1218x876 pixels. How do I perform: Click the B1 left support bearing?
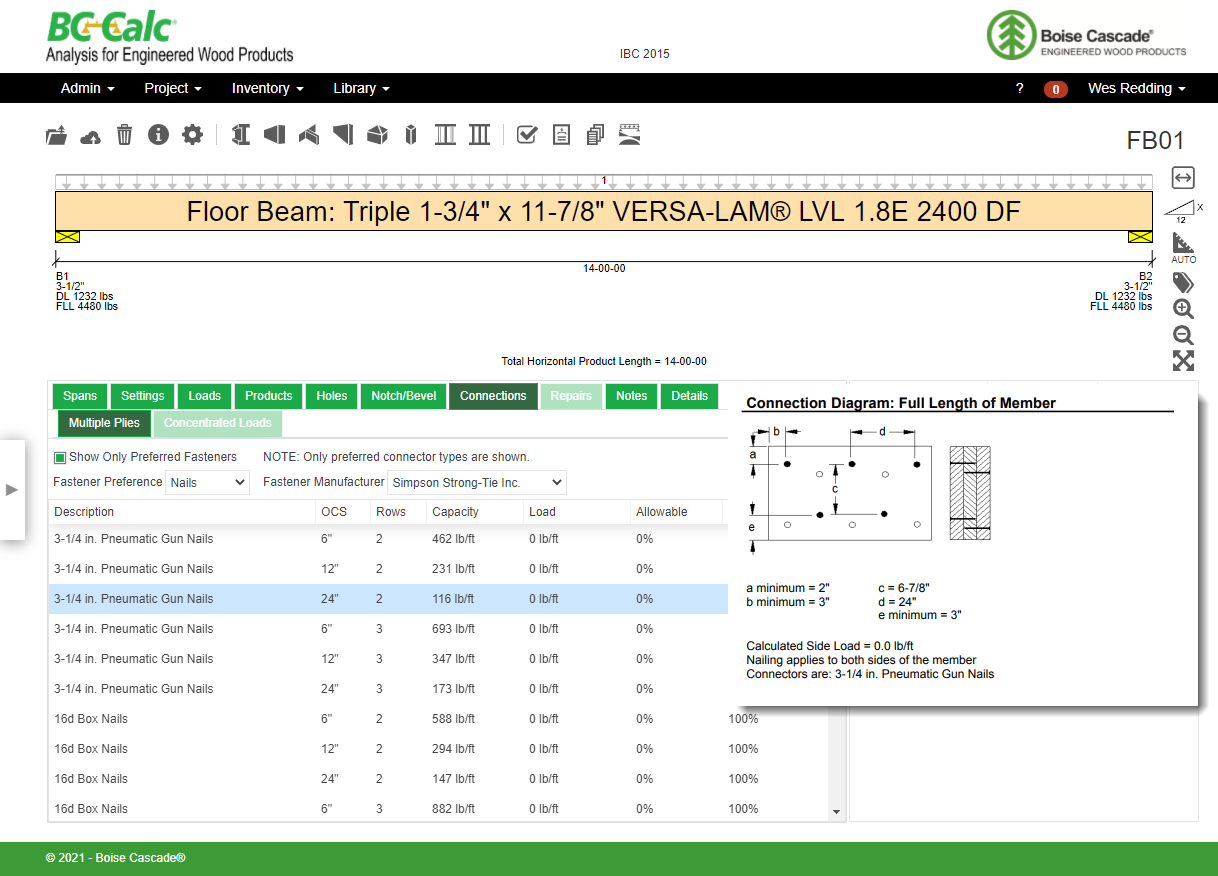[67, 237]
